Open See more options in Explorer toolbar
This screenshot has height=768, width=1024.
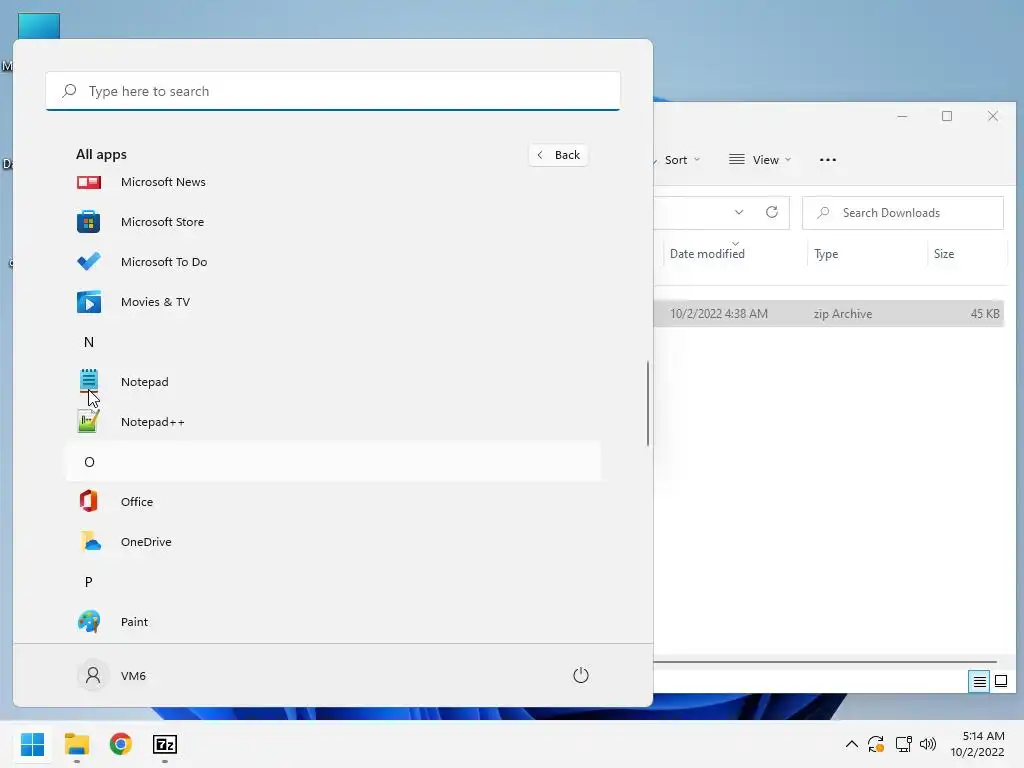[x=827, y=160]
